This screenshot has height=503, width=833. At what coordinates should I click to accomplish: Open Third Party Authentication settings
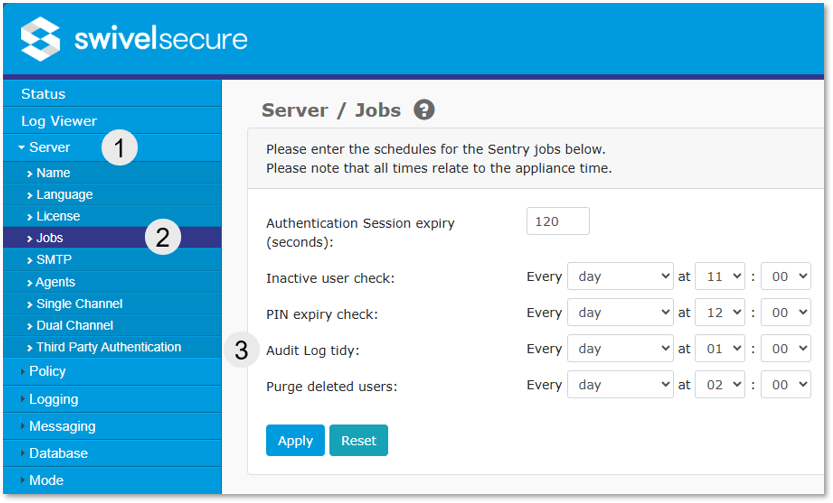click(108, 347)
